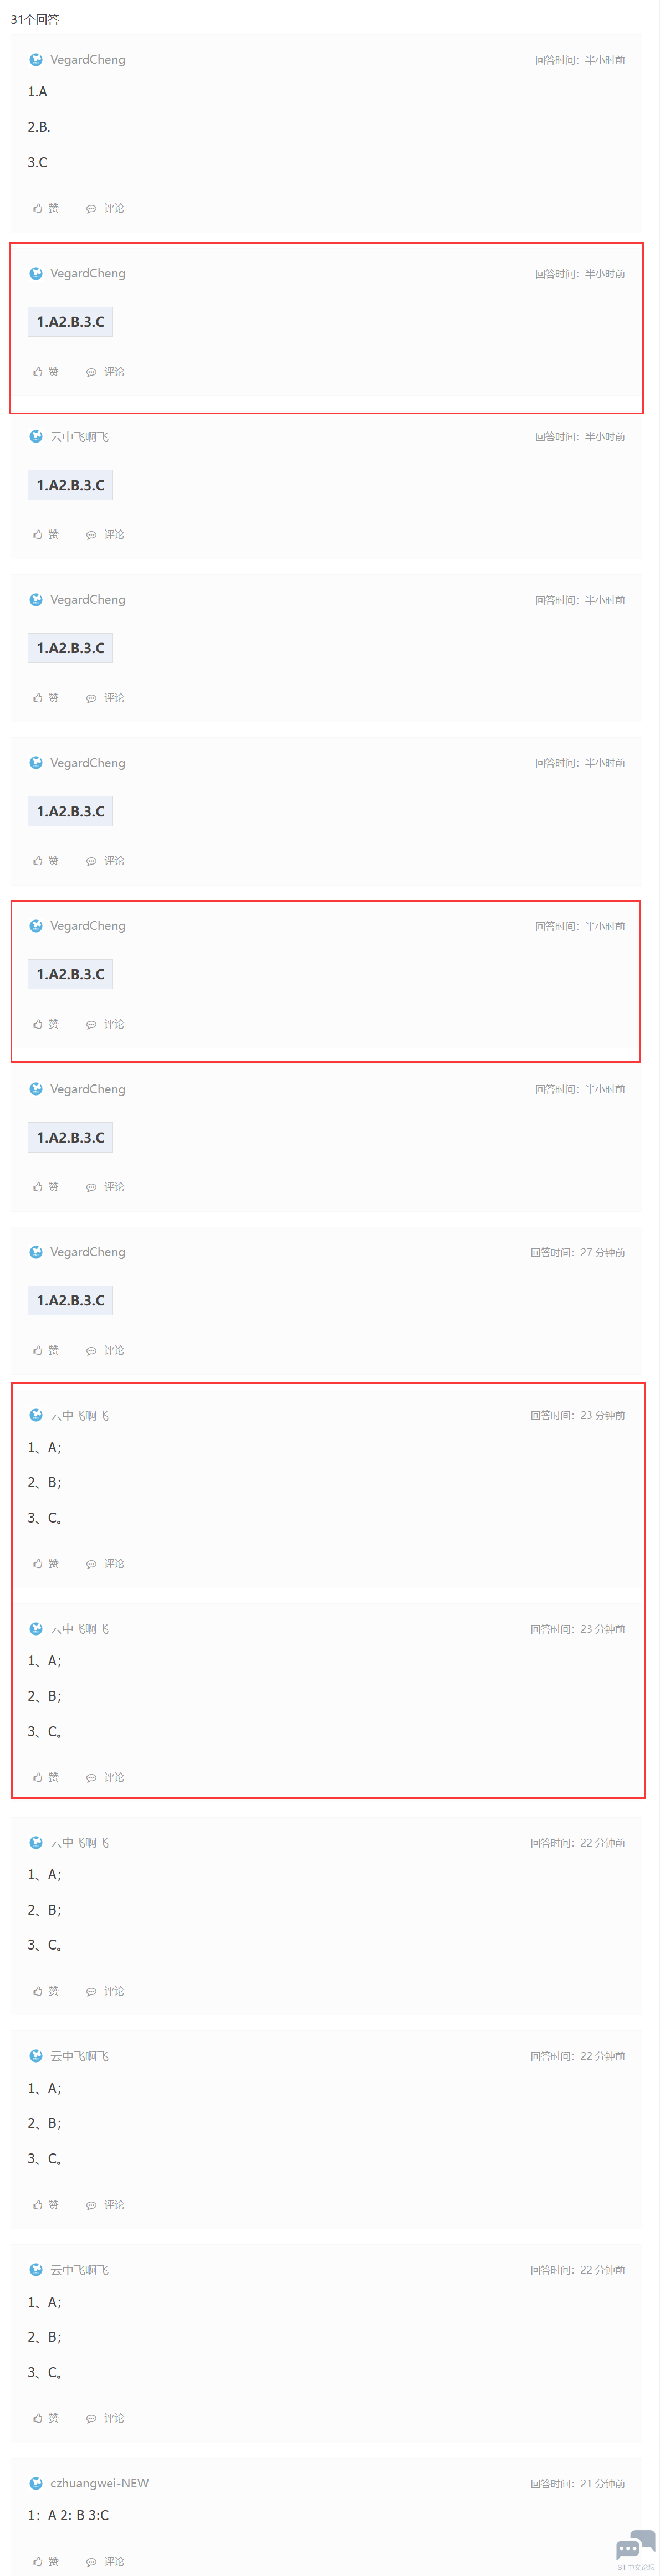
Task: Open czhuangwei-NEW user profile link
Action: tap(99, 2483)
